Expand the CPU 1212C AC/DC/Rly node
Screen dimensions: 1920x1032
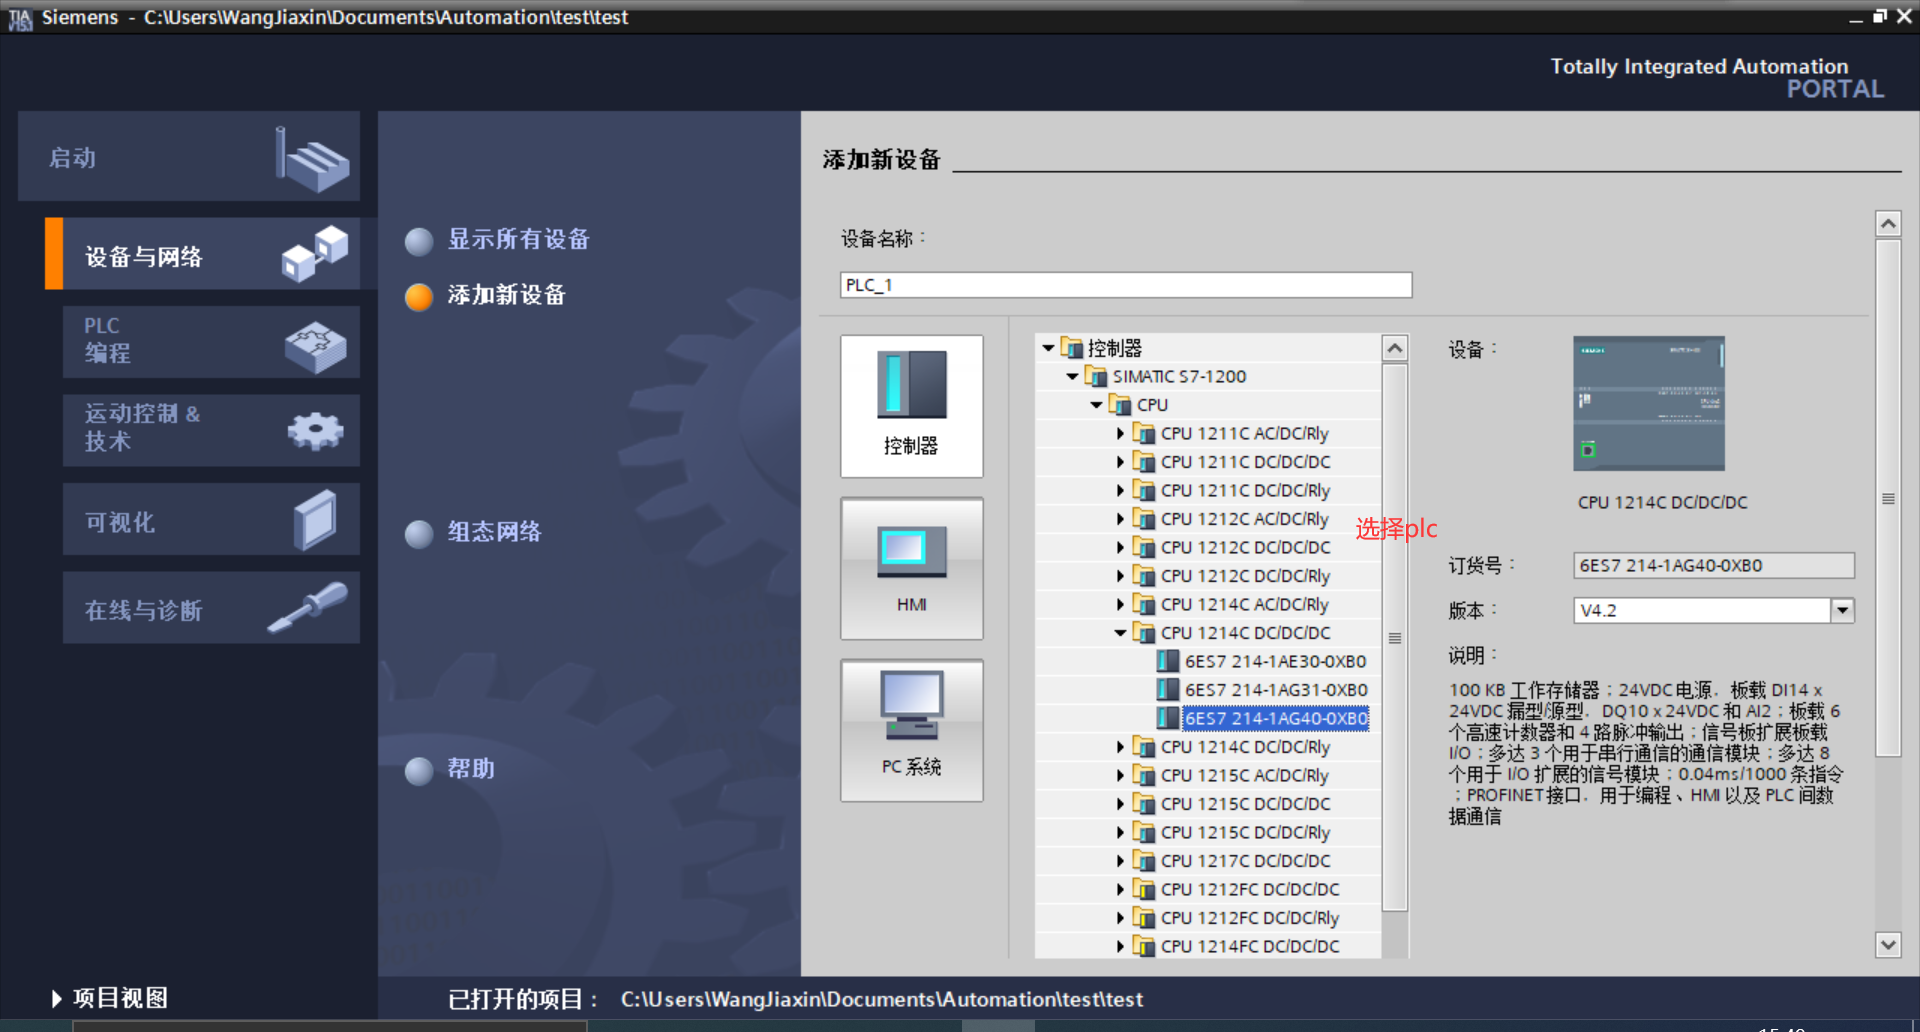point(1120,518)
